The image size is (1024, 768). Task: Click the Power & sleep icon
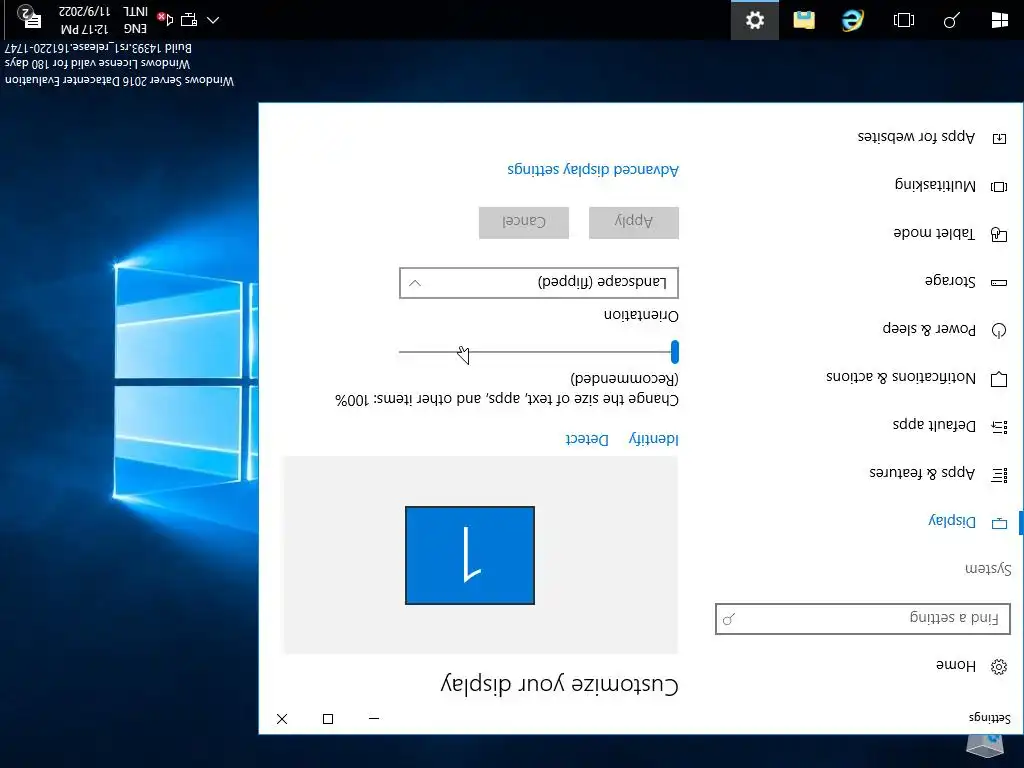(999, 330)
